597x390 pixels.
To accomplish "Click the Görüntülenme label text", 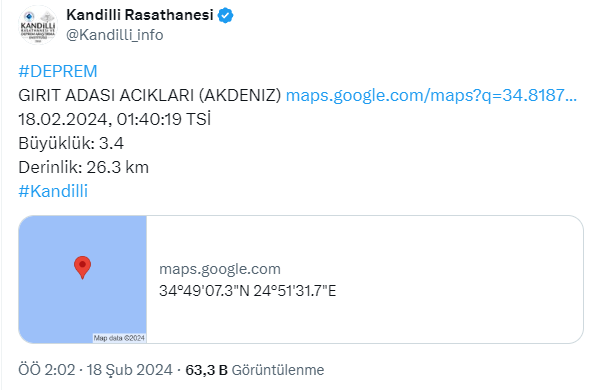I will point(278,370).
